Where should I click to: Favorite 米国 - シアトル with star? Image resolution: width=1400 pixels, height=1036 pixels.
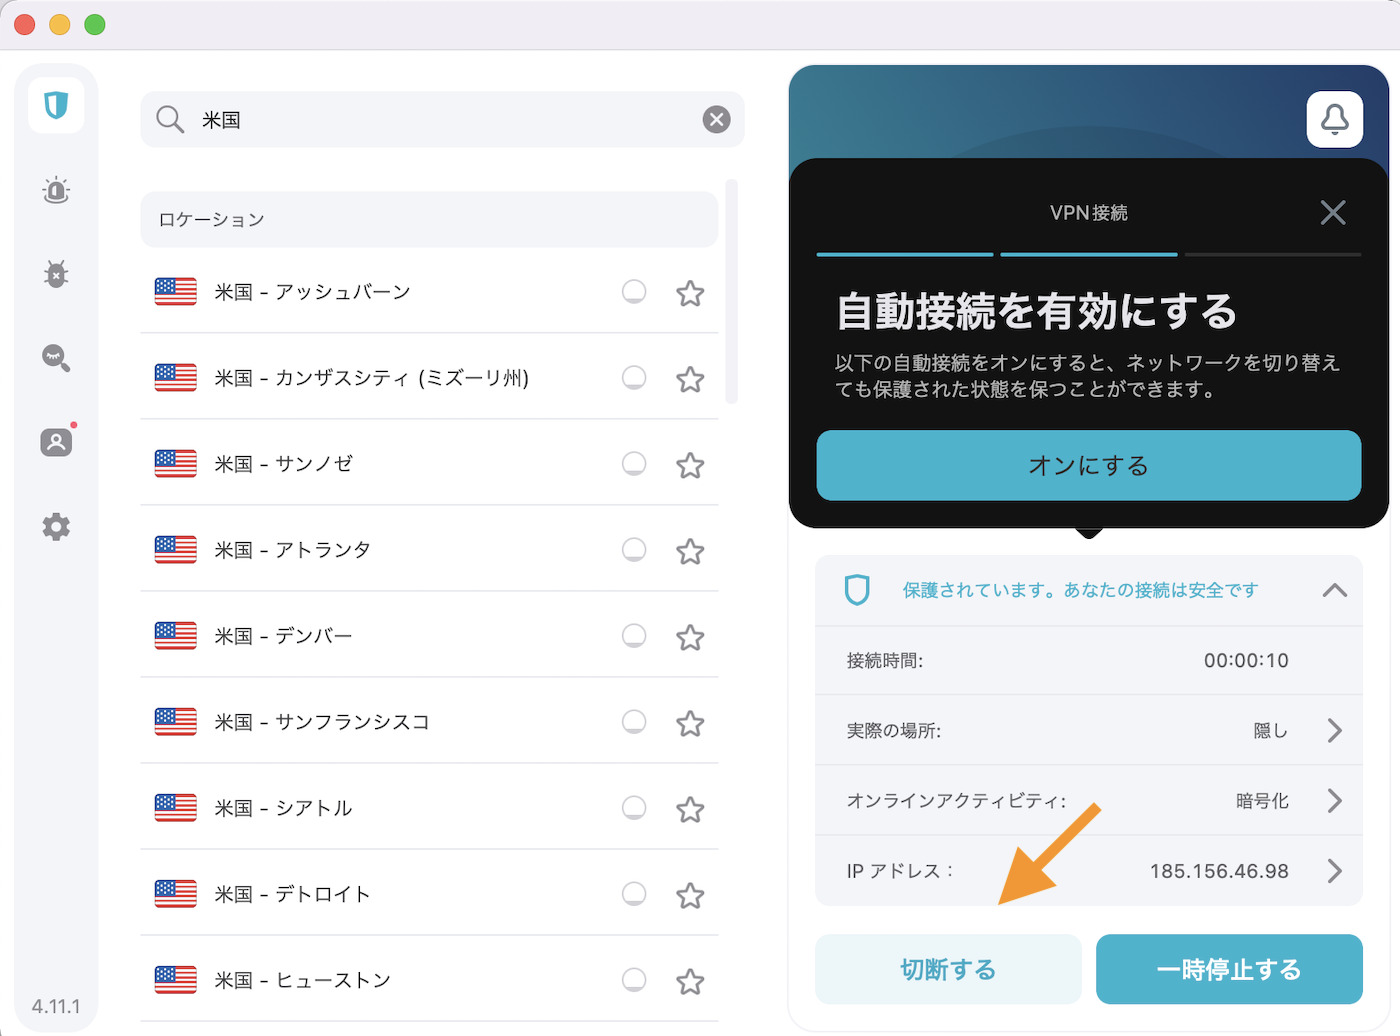click(690, 809)
